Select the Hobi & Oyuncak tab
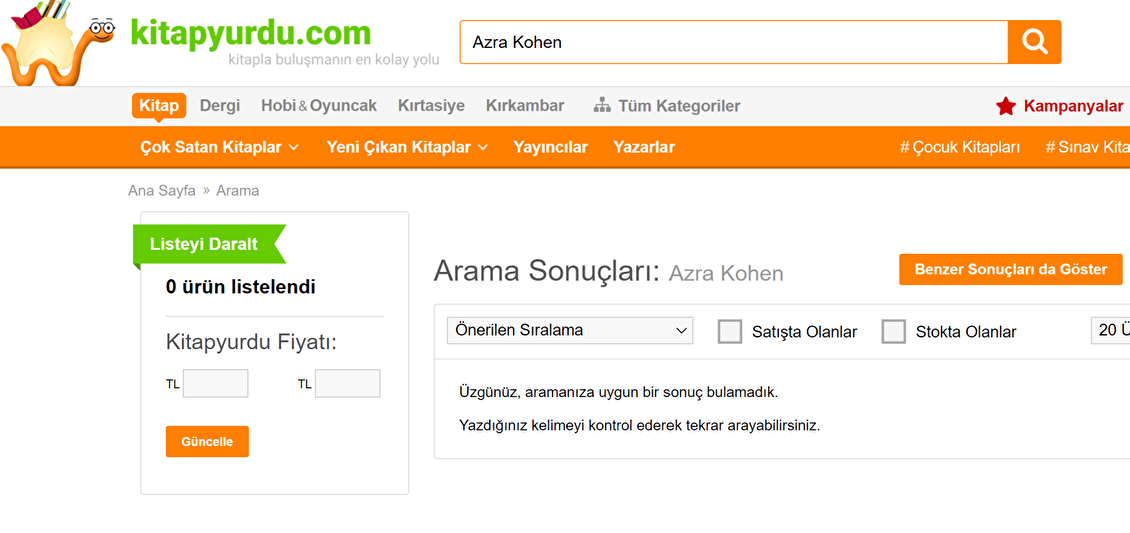1130x533 pixels. click(x=319, y=106)
